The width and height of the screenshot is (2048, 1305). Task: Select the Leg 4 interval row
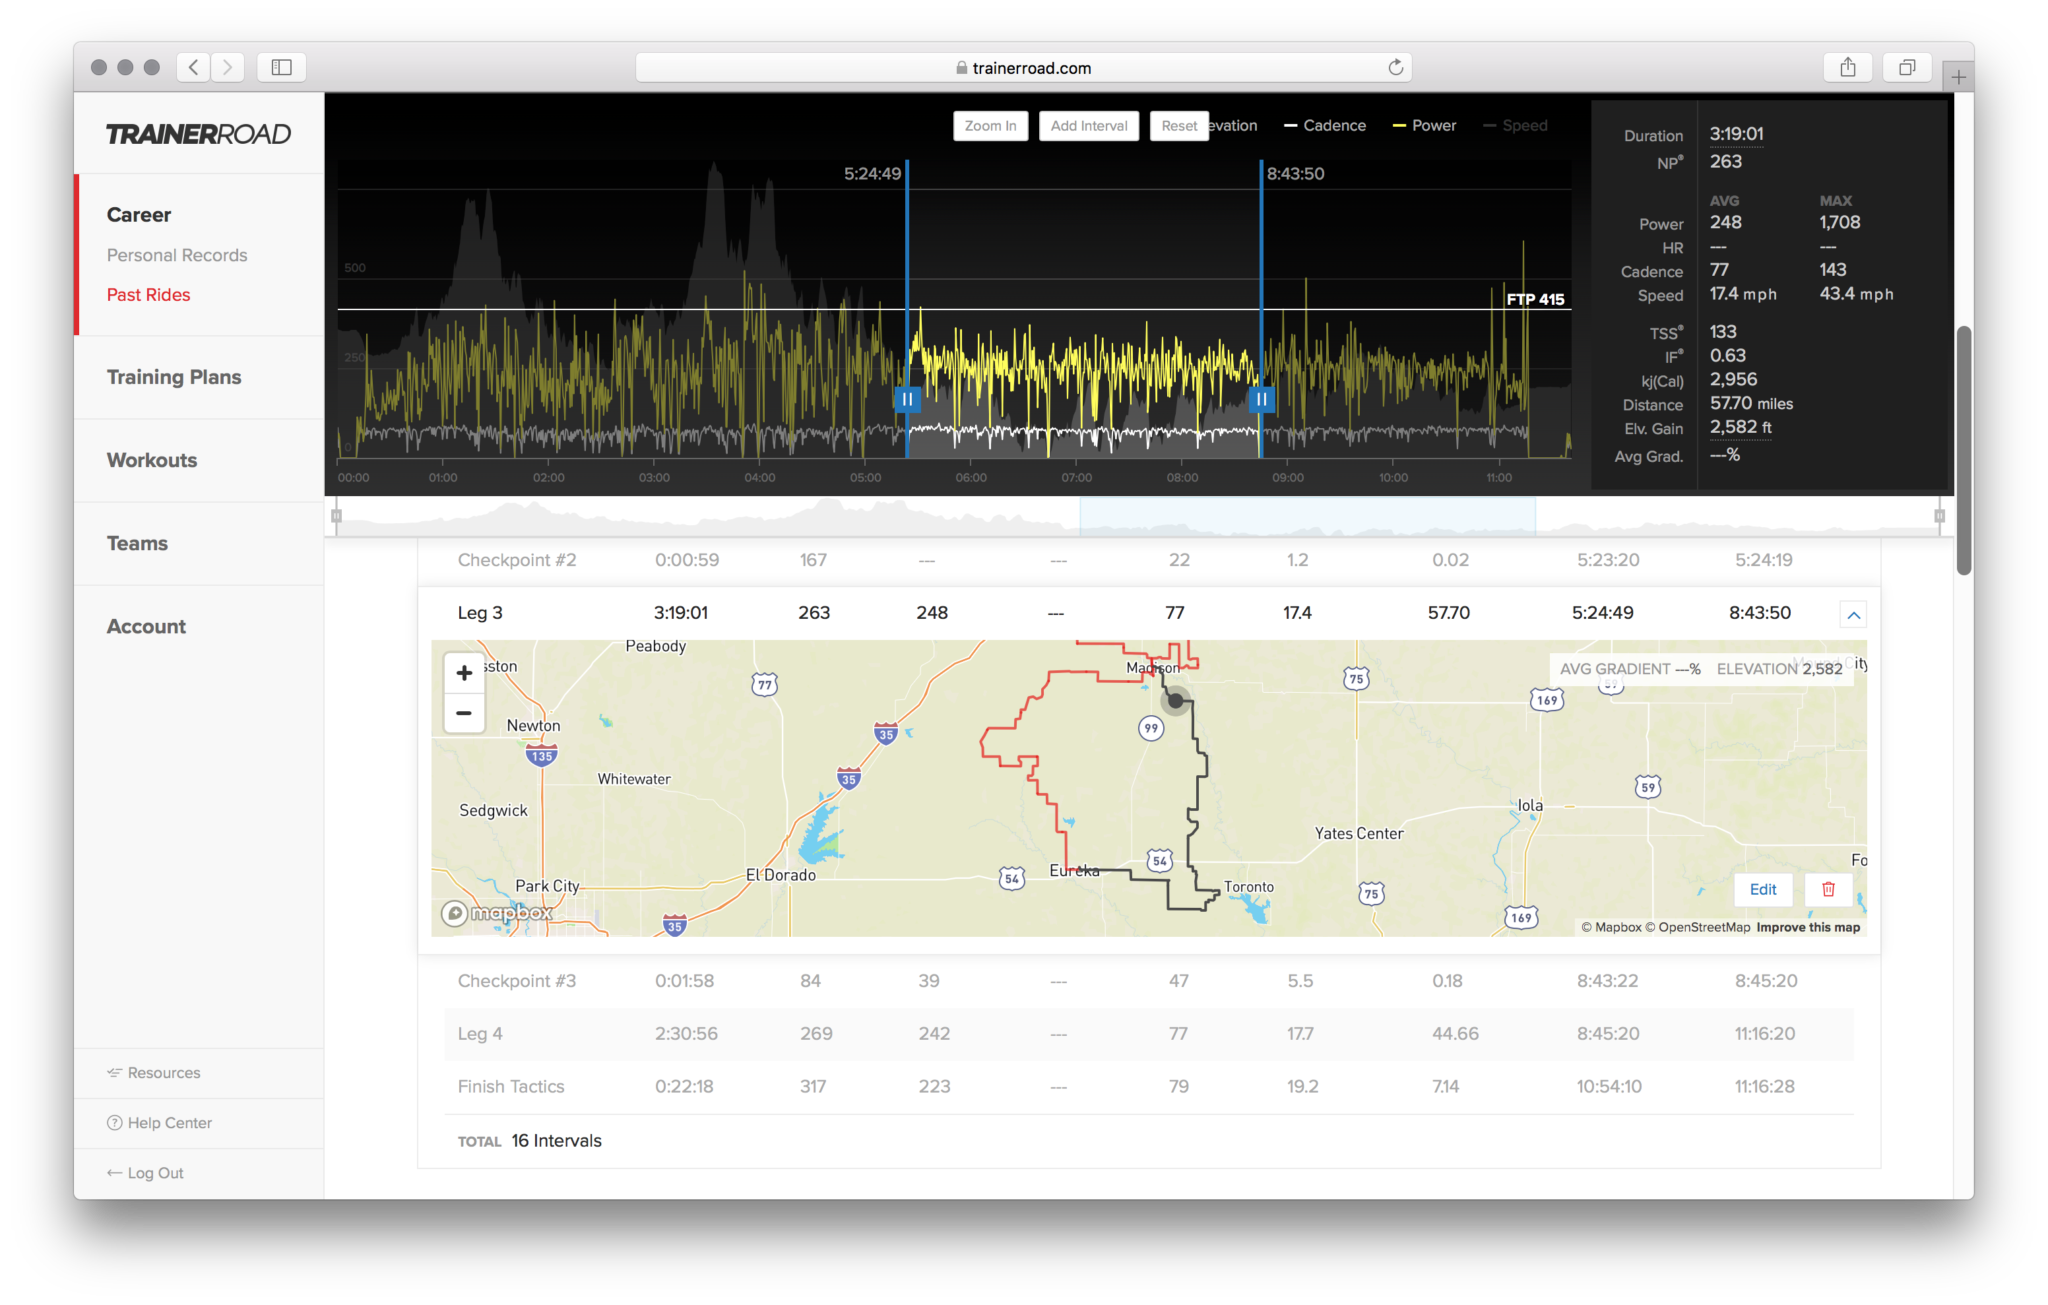(x=1148, y=1034)
